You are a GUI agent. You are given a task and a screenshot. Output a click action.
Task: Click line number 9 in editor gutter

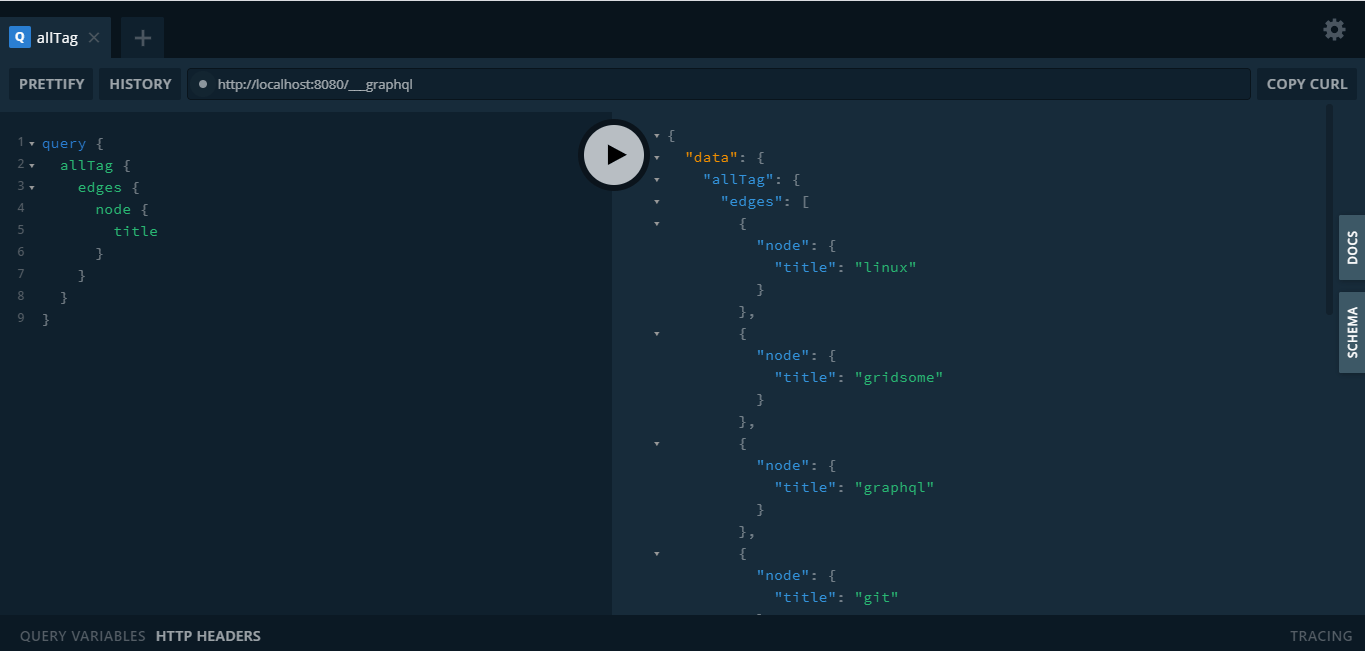click(x=21, y=318)
